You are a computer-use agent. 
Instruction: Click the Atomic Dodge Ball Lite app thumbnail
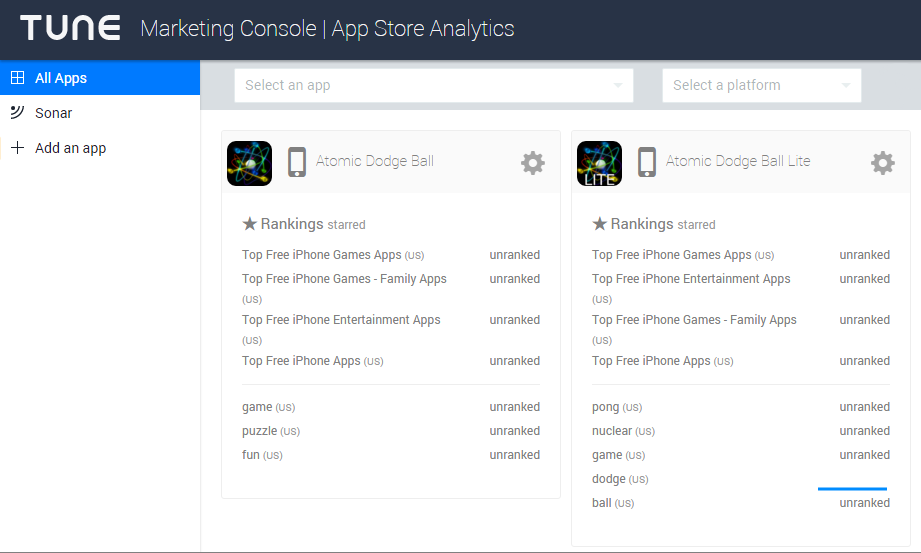click(x=599, y=163)
